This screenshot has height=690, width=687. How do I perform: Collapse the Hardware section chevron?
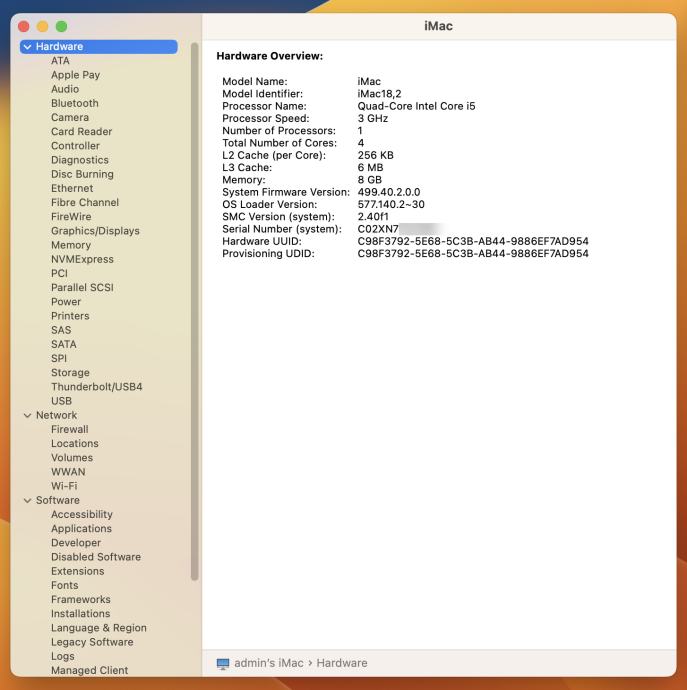[x=27, y=47]
